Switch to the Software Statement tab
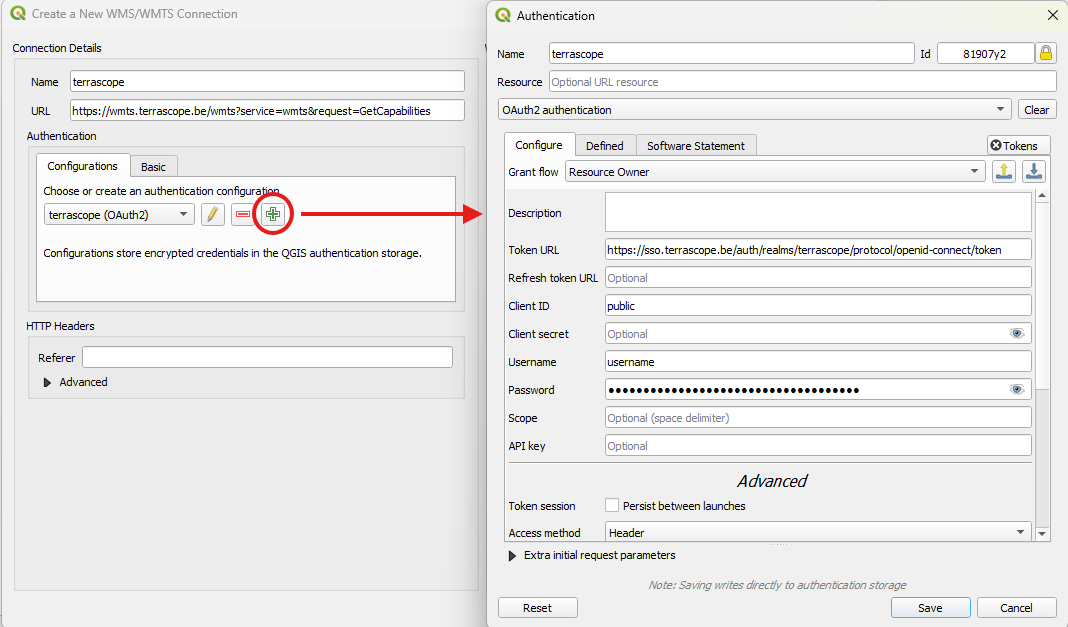The height and width of the screenshot is (627, 1068). [695, 146]
